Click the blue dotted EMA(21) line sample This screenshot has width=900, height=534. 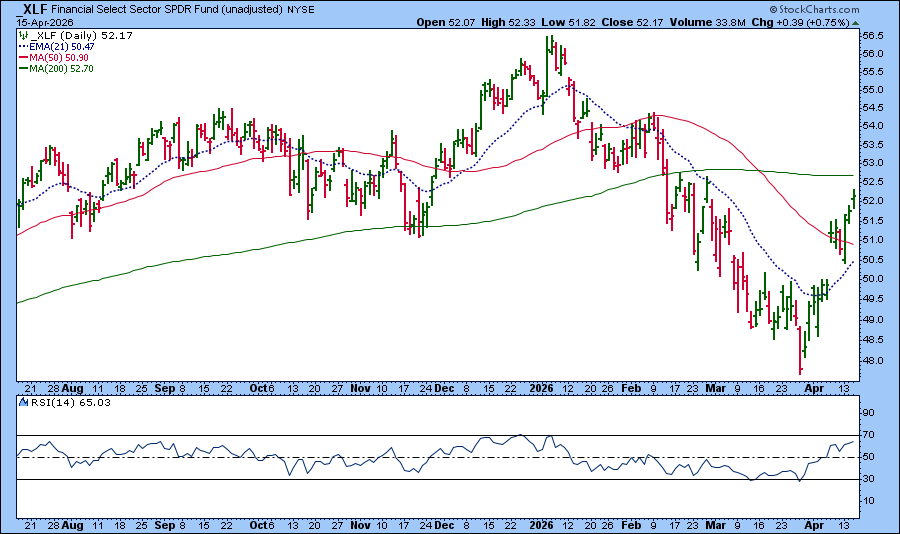tap(24, 47)
